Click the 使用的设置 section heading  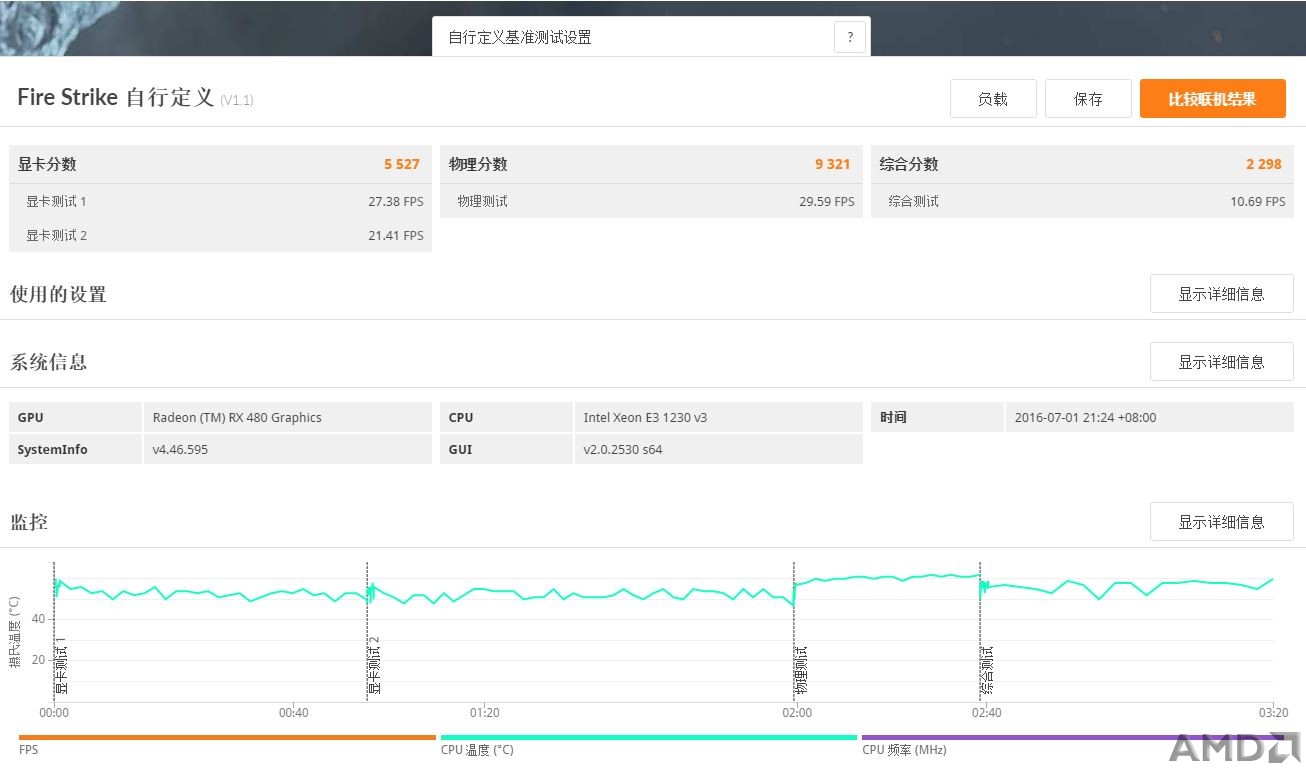coord(58,294)
